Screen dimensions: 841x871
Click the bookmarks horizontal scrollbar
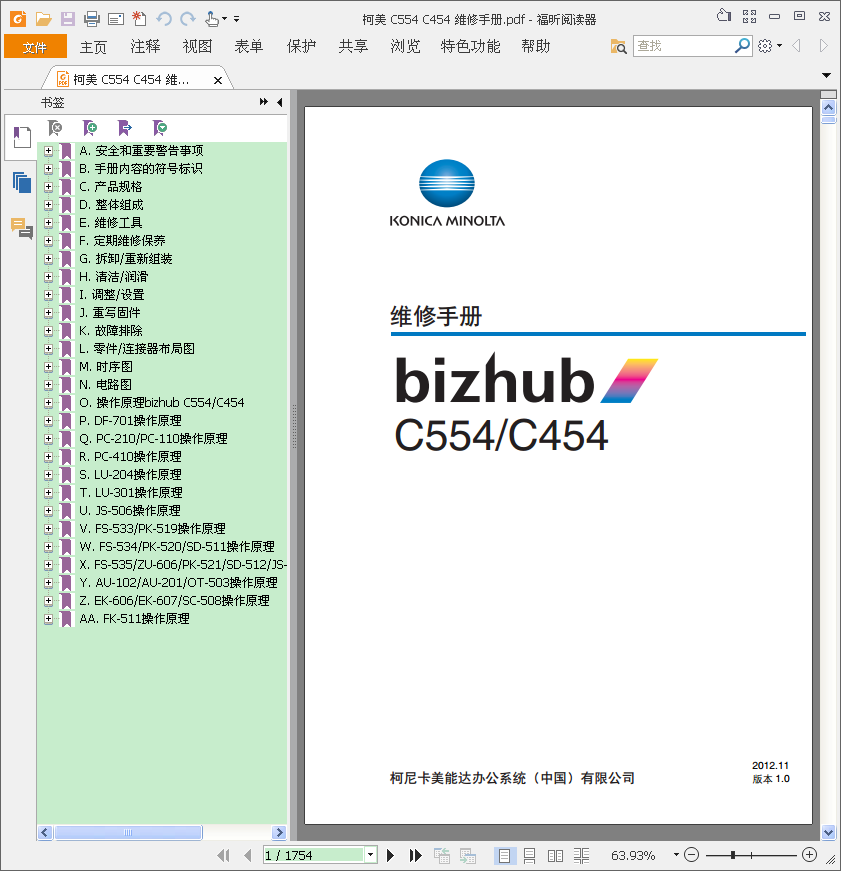tap(128, 832)
